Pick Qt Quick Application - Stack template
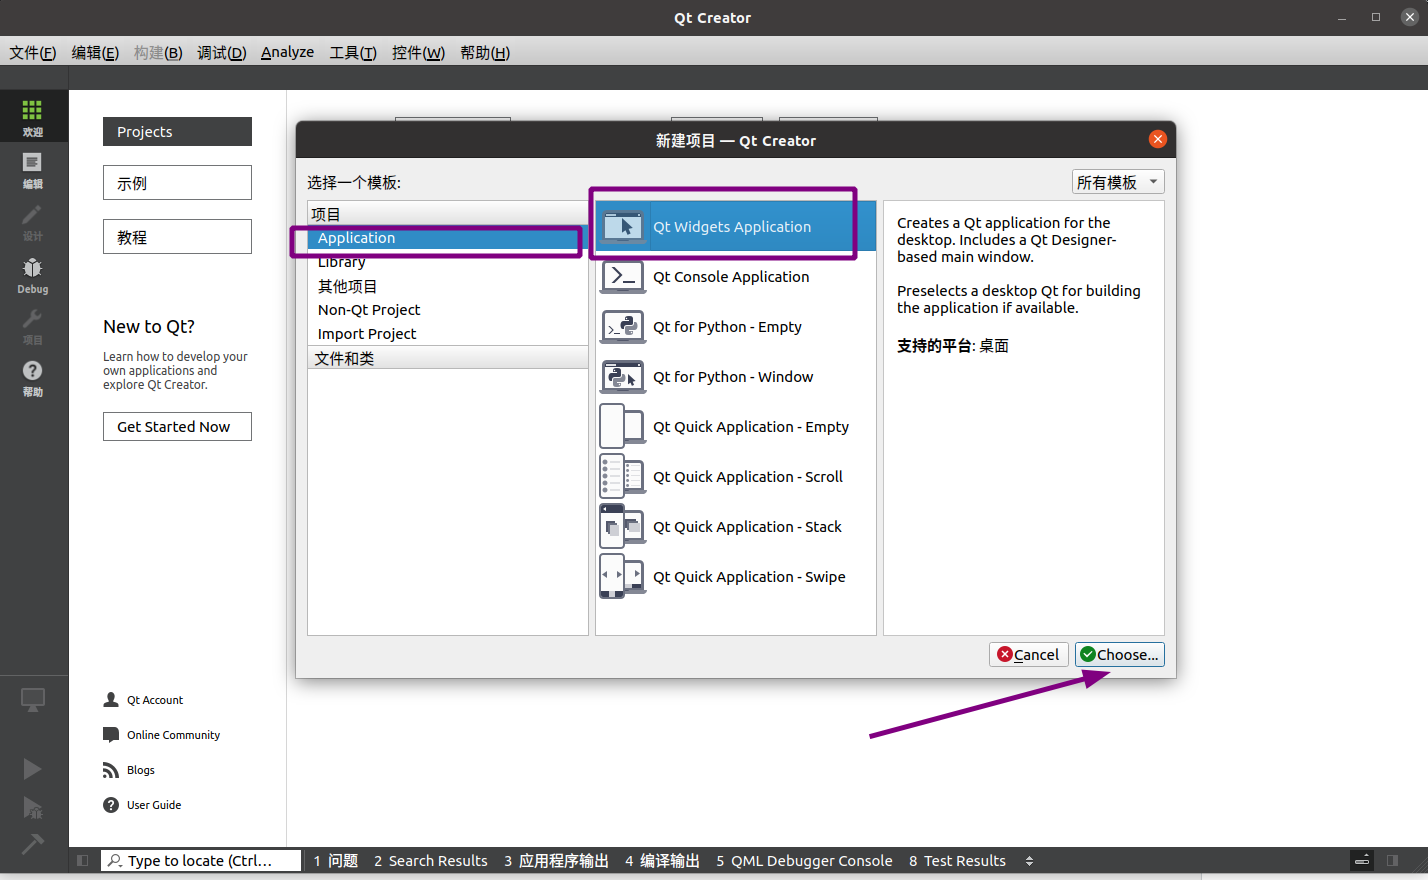The height and width of the screenshot is (880, 1428). (x=747, y=527)
